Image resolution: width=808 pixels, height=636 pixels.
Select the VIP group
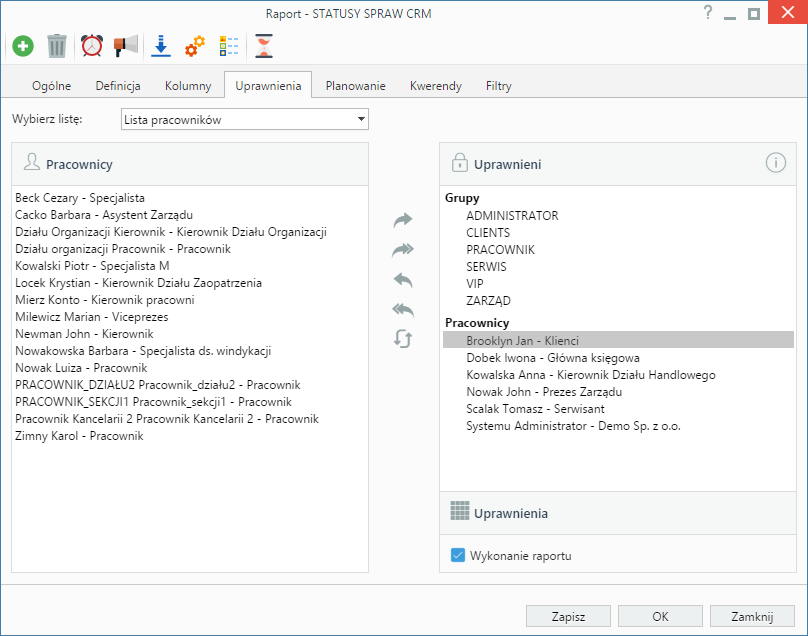pyautogui.click(x=475, y=283)
